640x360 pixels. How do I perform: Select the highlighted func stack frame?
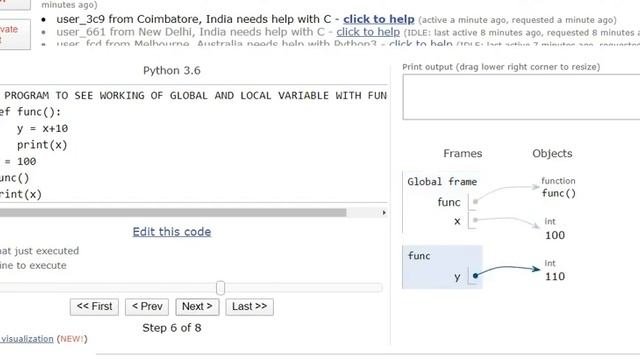pyautogui.click(x=442, y=267)
